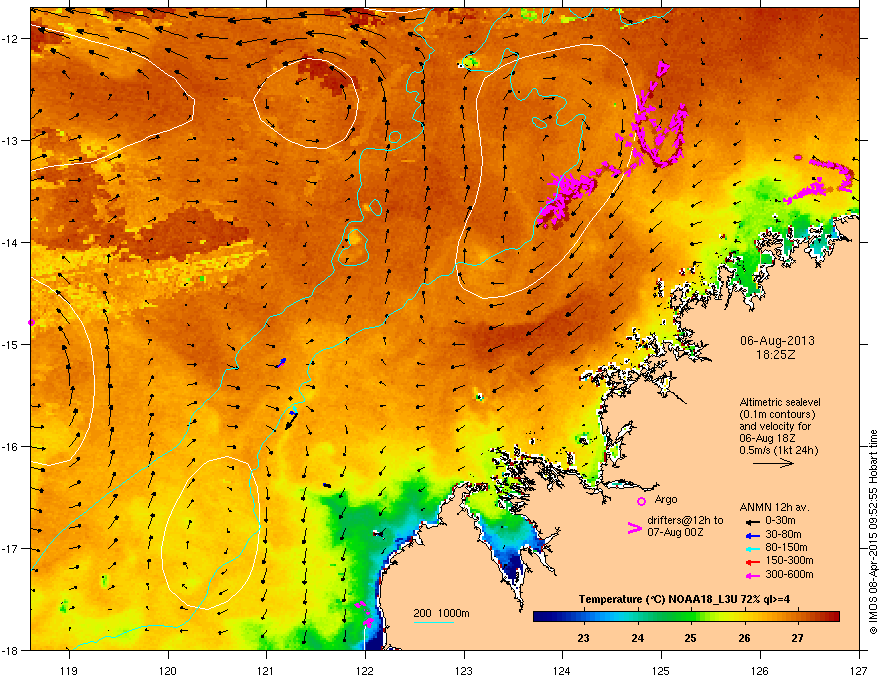Click the red 150-300m arrow legend symbol
The width and height of the screenshot is (880, 680).
pyautogui.click(x=752, y=562)
